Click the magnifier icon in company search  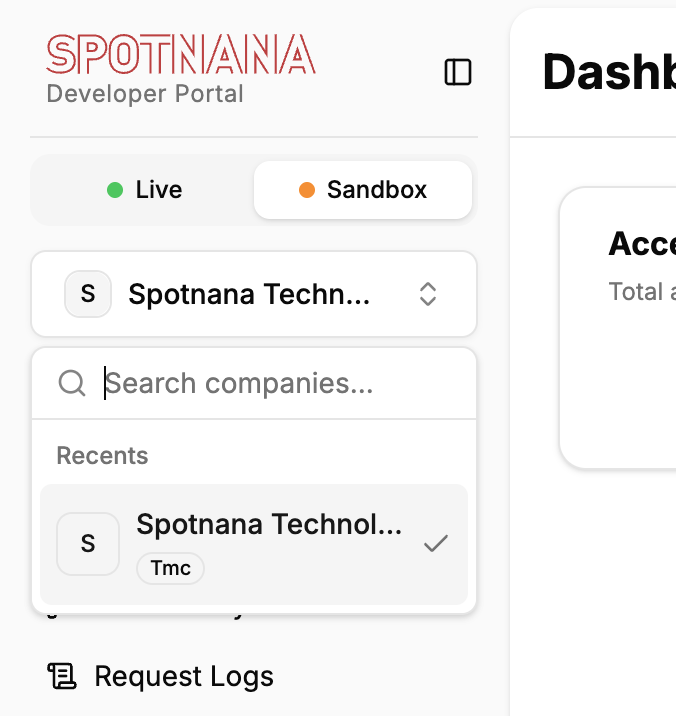pyautogui.click(x=72, y=383)
